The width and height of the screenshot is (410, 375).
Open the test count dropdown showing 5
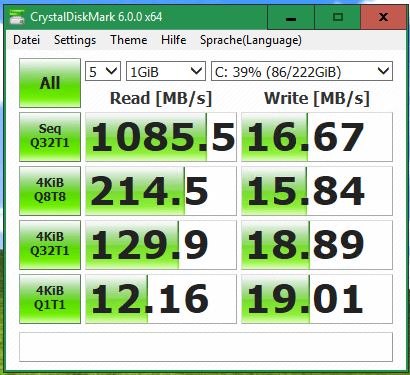[103, 71]
